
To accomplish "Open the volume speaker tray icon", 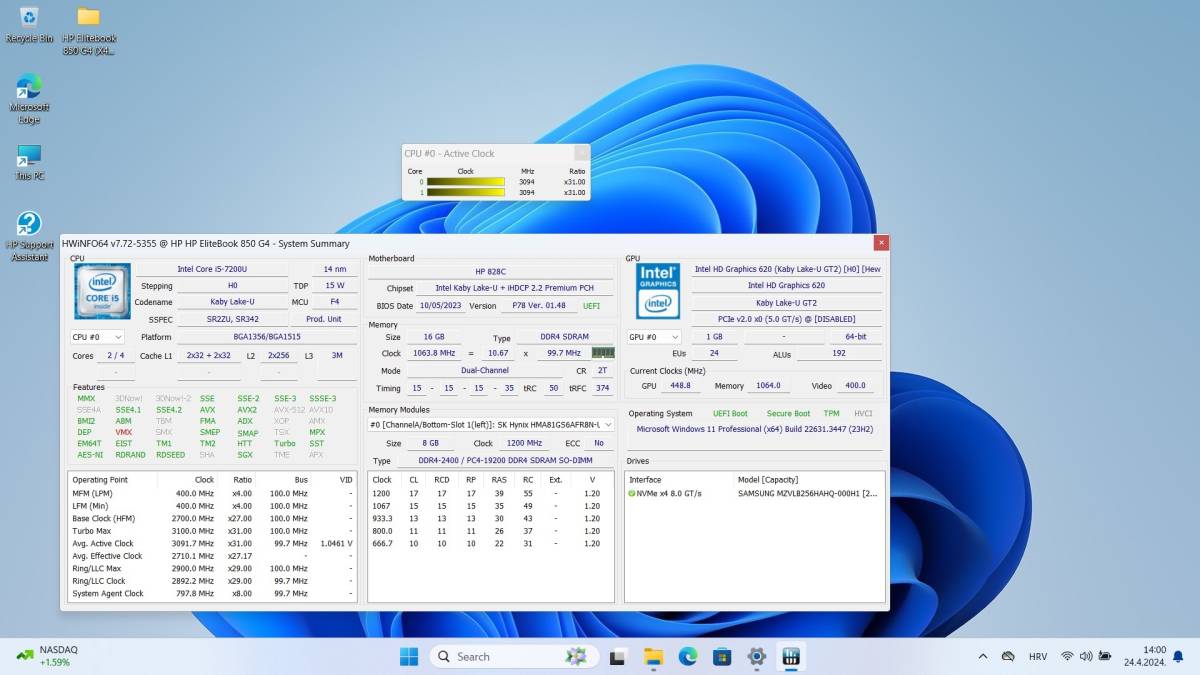I will (1085, 656).
